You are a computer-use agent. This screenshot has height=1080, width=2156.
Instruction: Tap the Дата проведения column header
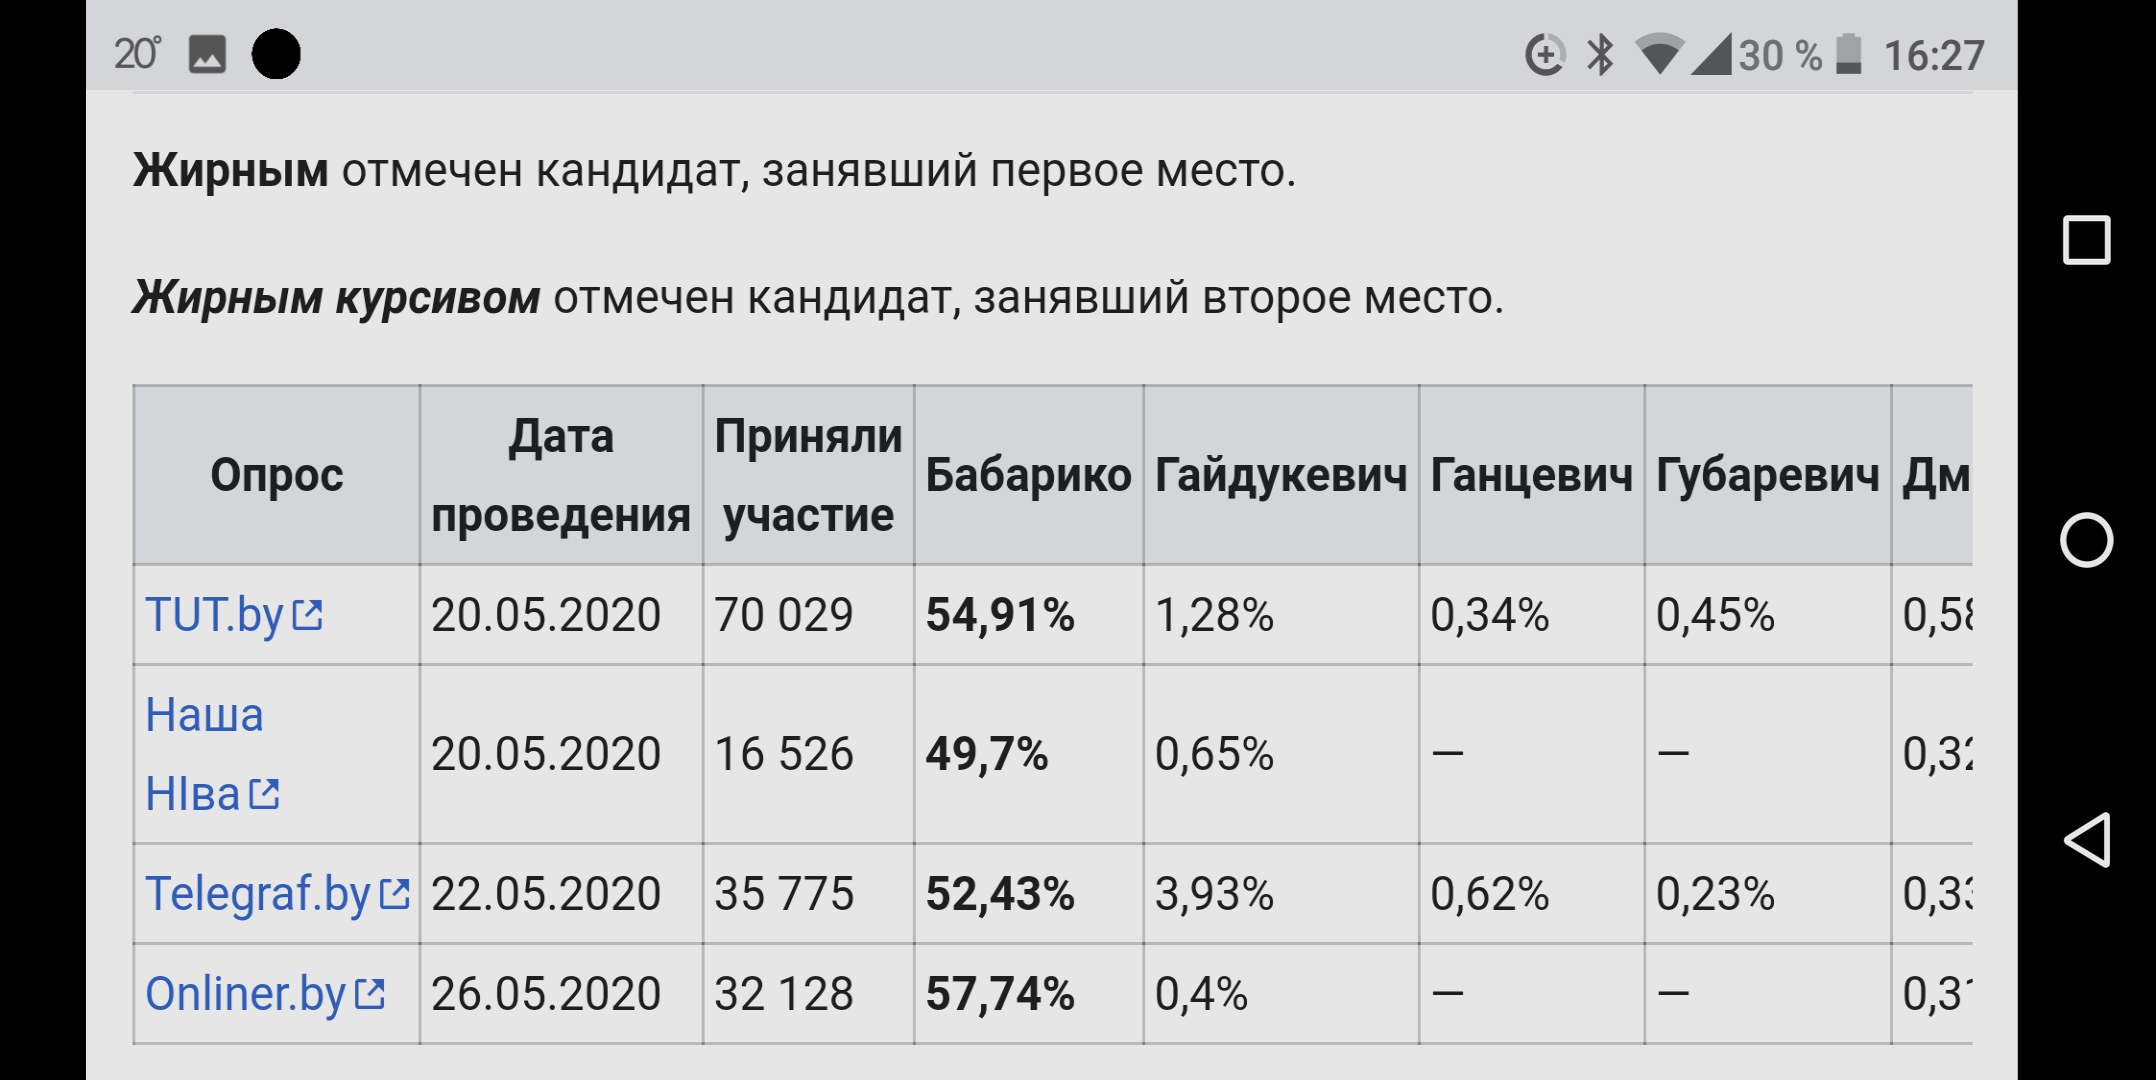point(561,475)
